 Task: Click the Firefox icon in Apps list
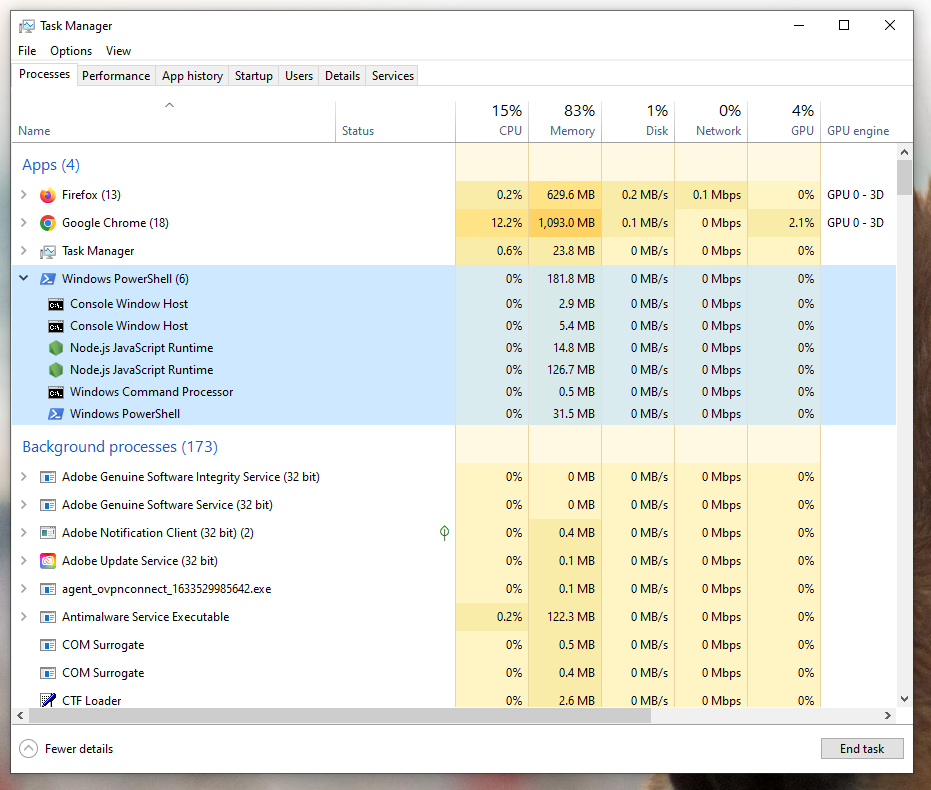(x=48, y=195)
